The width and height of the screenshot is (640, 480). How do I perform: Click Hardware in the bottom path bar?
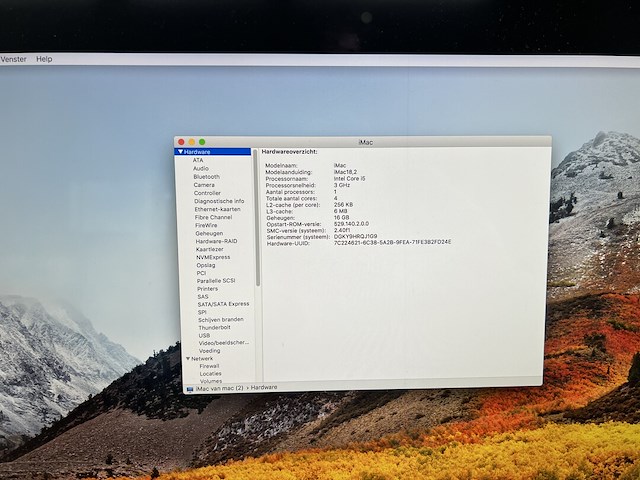(x=264, y=387)
